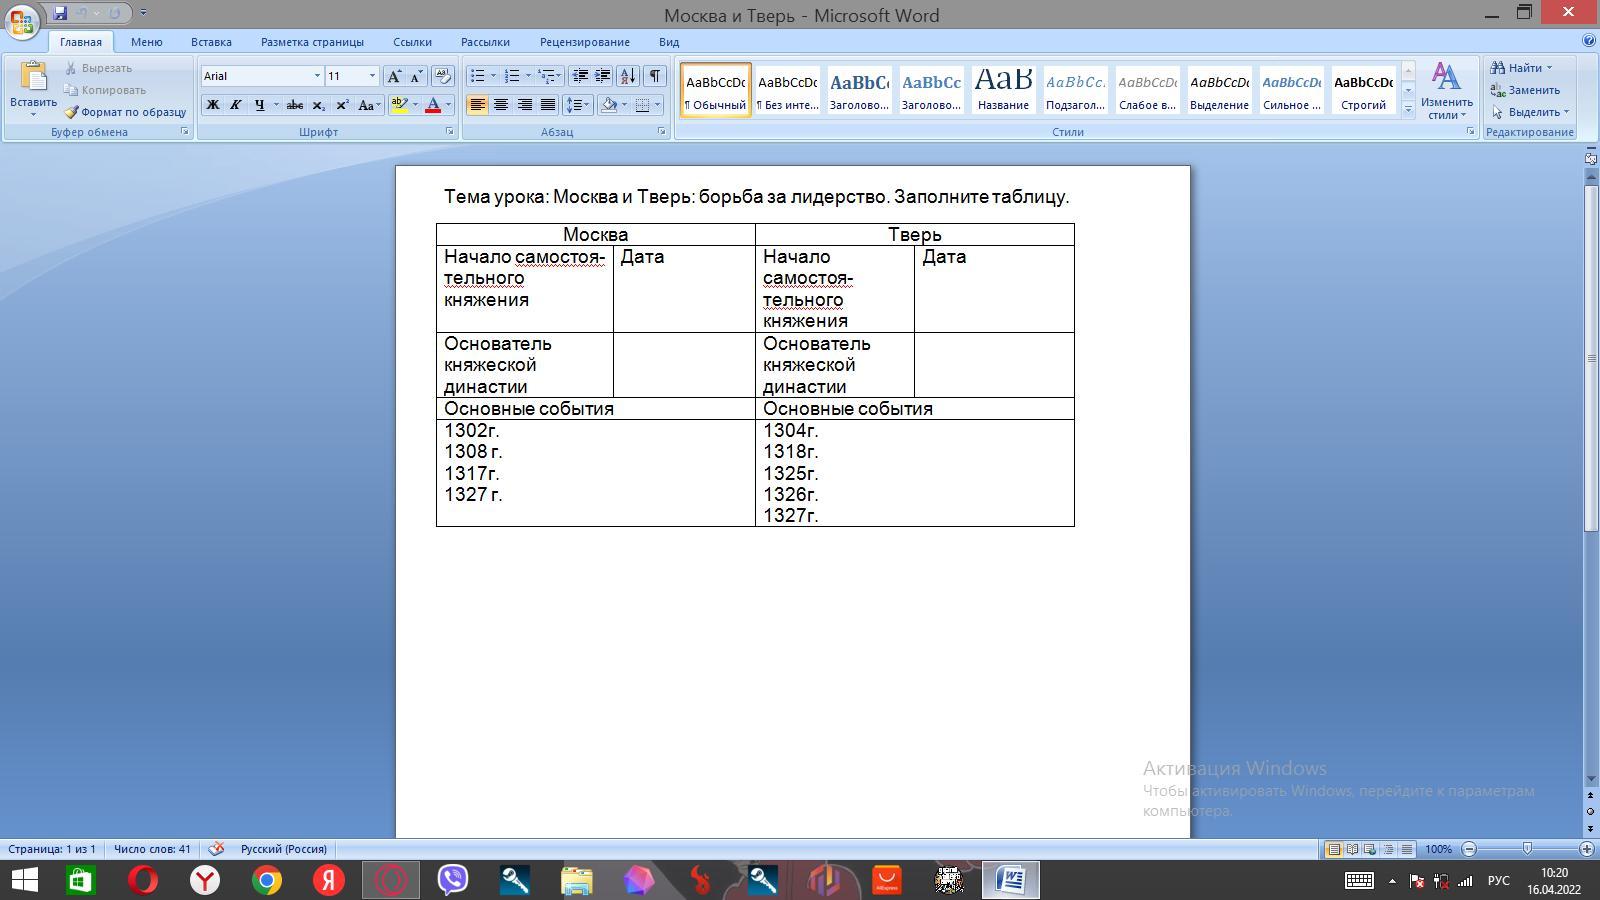Save document via quick access icon
1600x900 pixels.
[x=60, y=14]
